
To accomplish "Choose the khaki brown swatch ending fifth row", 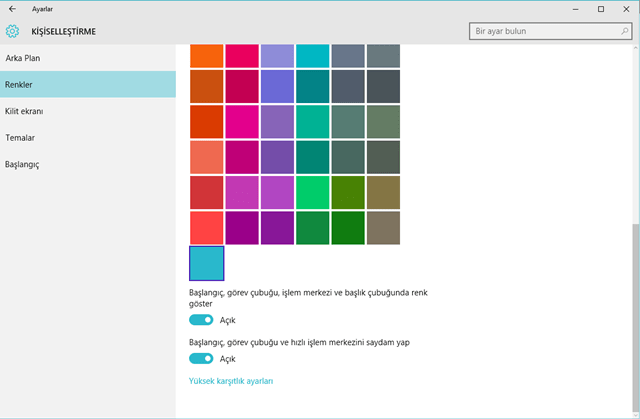I will (383, 193).
